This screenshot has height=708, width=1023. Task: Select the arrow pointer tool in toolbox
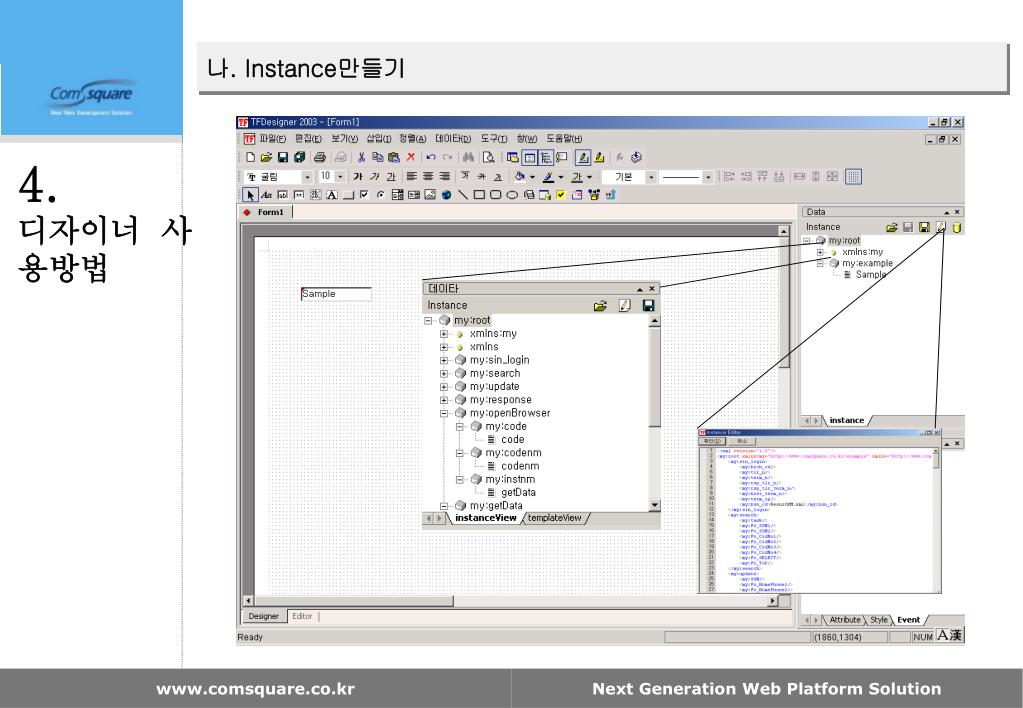(250, 194)
